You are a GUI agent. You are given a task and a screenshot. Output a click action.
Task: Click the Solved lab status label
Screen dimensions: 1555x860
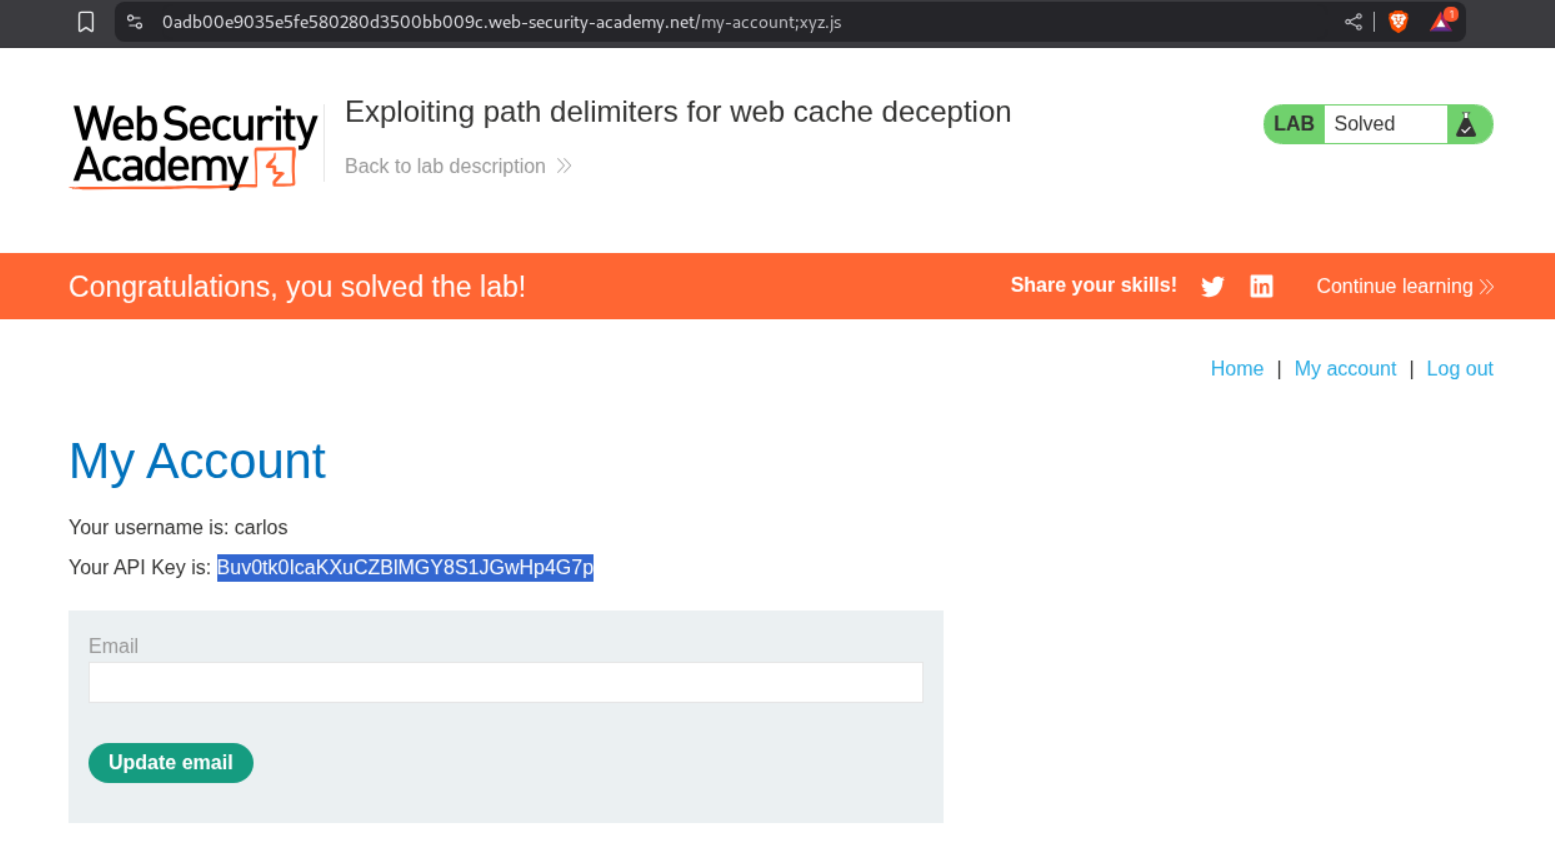click(1365, 124)
